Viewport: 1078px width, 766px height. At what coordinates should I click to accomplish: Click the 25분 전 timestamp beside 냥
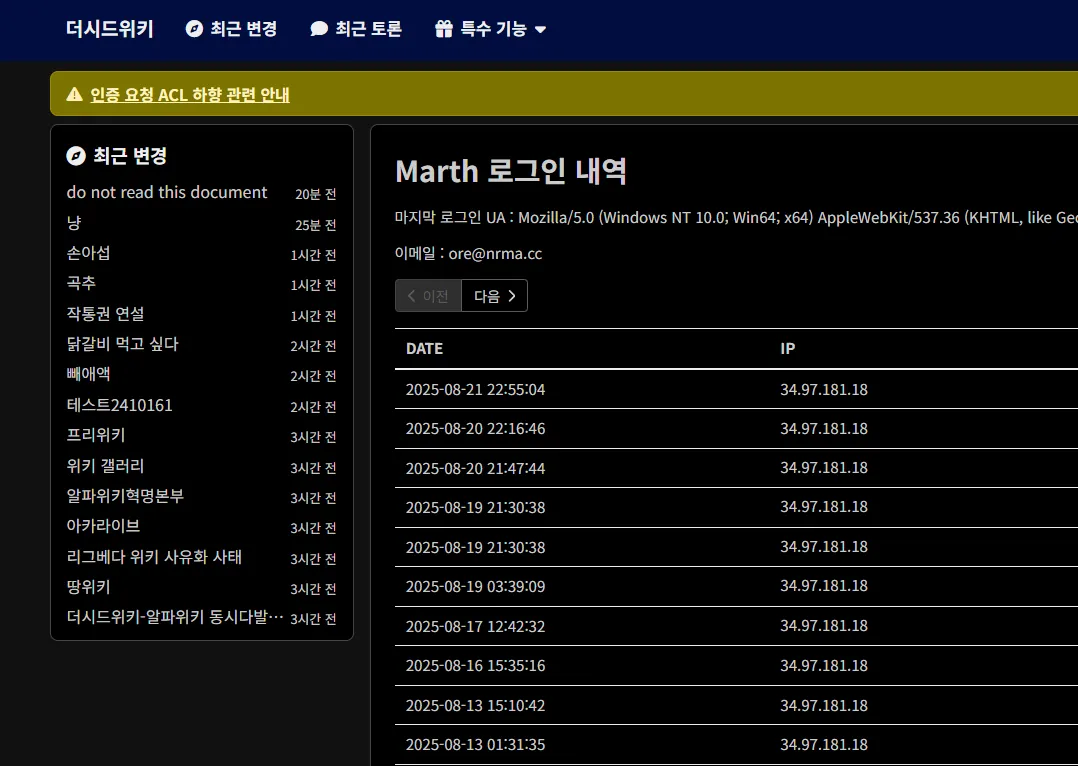pyautogui.click(x=316, y=225)
